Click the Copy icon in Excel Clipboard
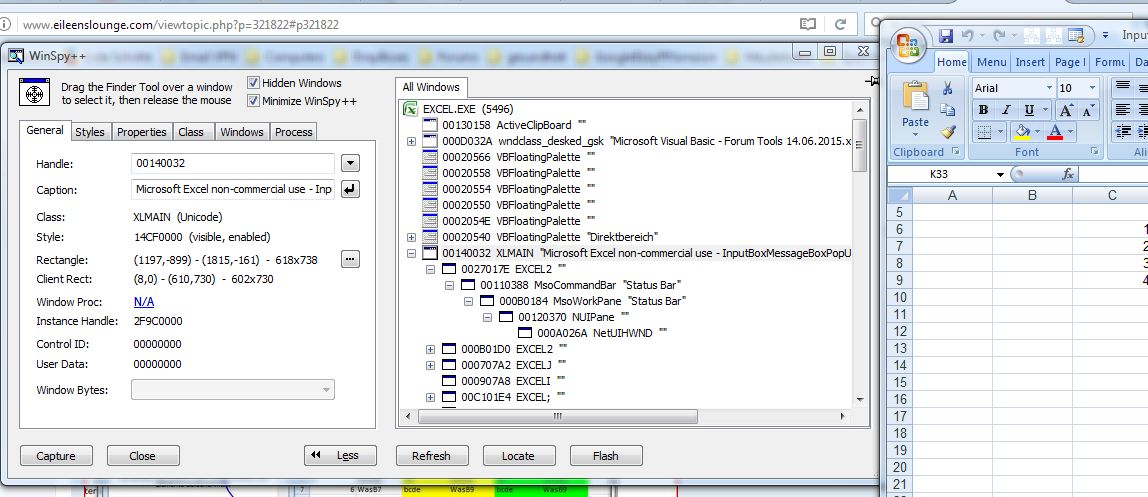Image resolution: width=1148 pixels, height=497 pixels. coord(947,110)
